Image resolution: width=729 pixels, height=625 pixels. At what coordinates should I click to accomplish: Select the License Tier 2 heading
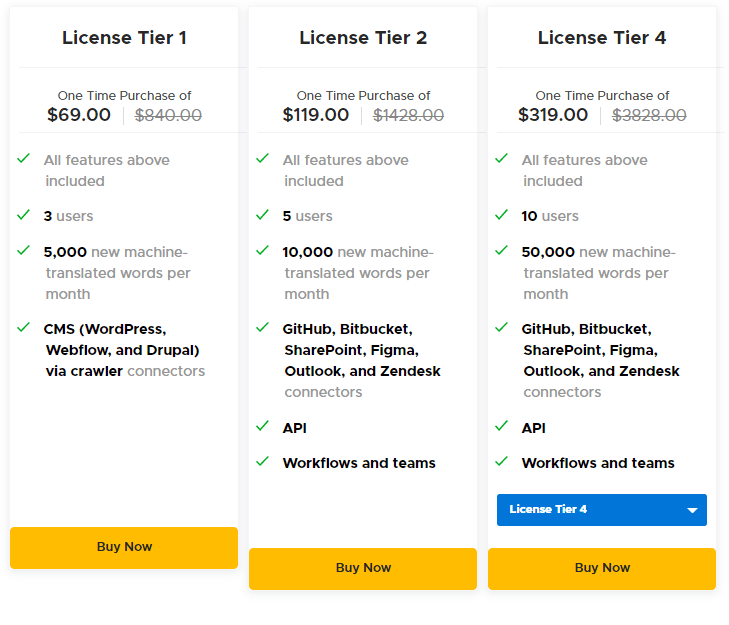click(x=363, y=38)
